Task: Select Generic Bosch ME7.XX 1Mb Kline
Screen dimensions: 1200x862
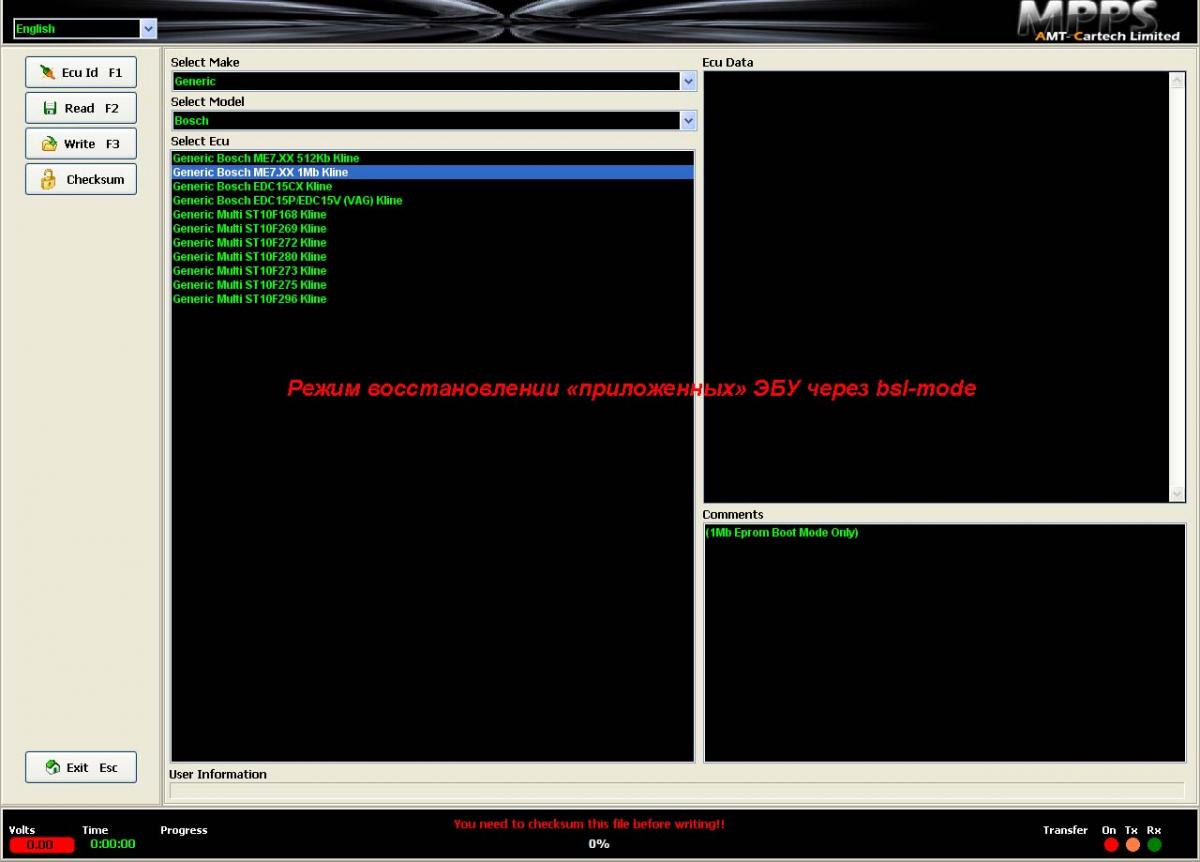Action: click(432, 172)
